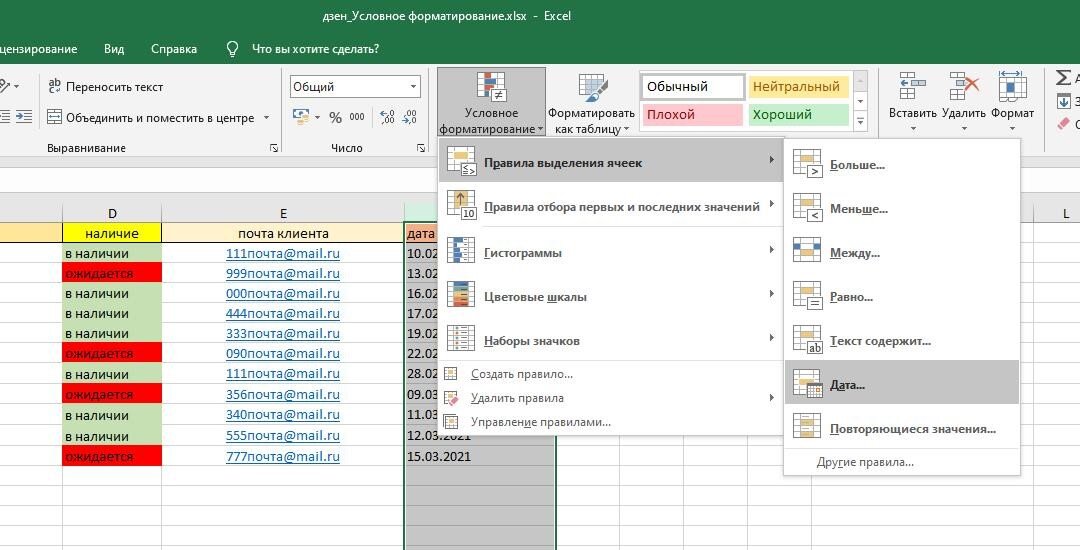Viewport: 1080px width, 550px height.
Task: Click the lightbulb Tell Me icon
Action: pyautogui.click(x=233, y=49)
